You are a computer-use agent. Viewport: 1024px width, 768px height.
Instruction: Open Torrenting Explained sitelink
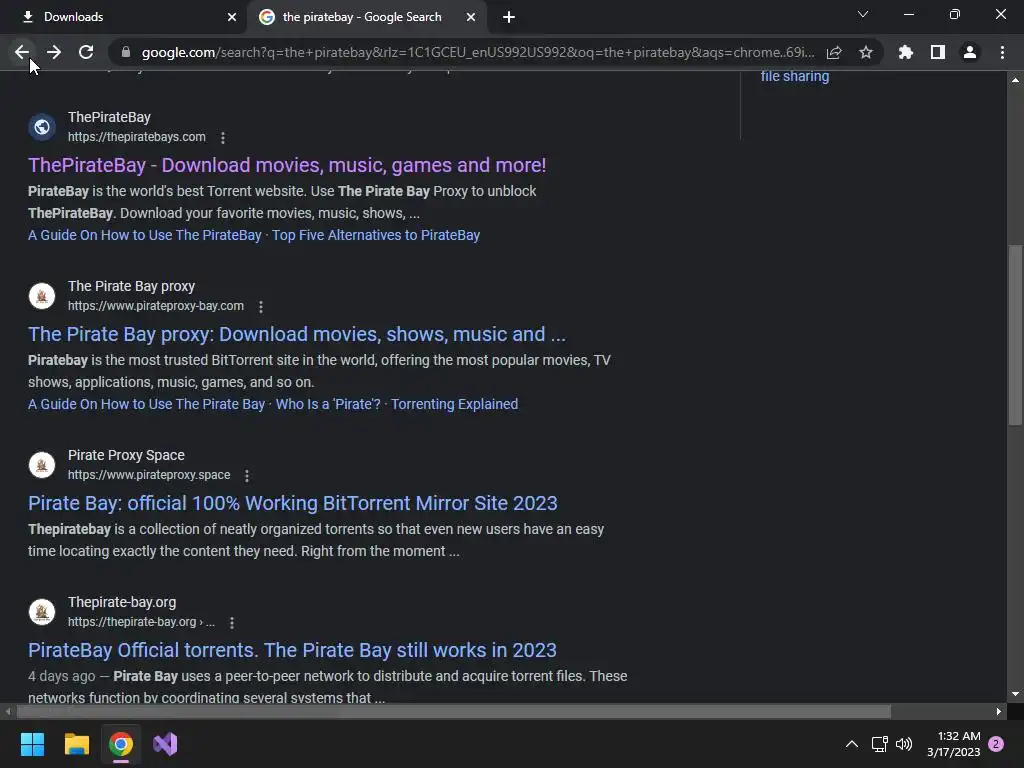pos(455,404)
